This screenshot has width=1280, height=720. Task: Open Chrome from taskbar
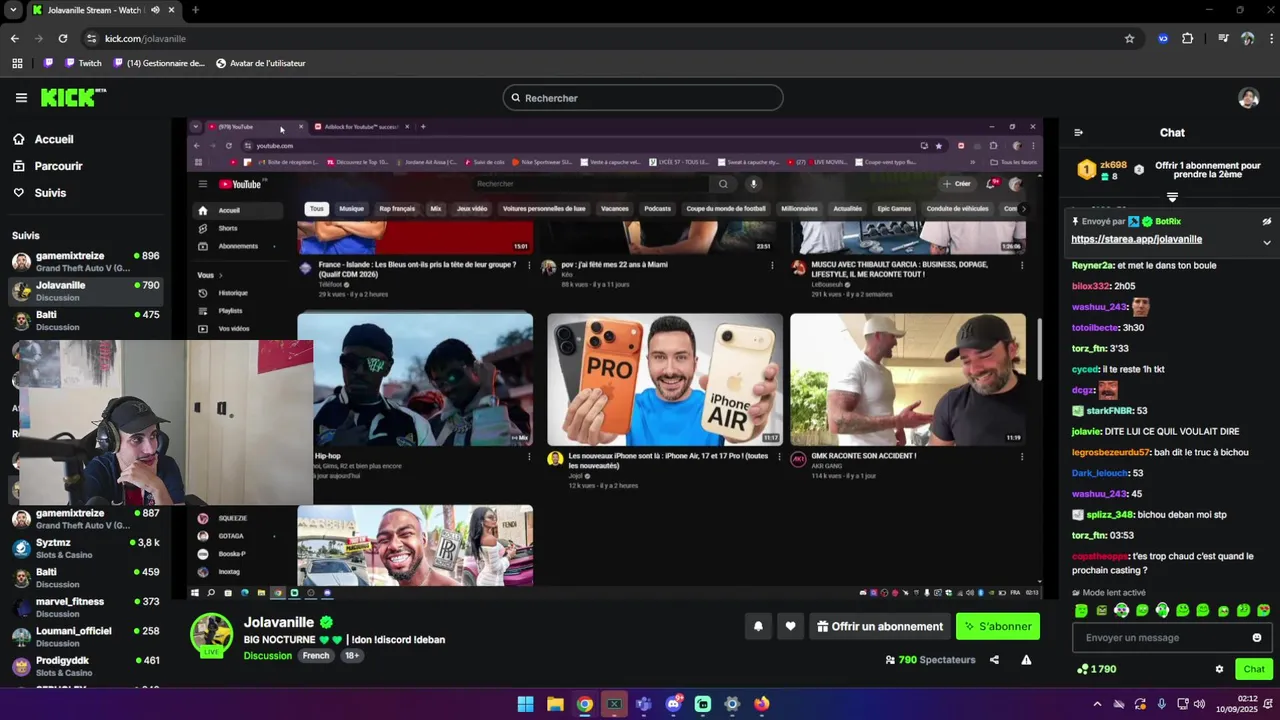585,704
